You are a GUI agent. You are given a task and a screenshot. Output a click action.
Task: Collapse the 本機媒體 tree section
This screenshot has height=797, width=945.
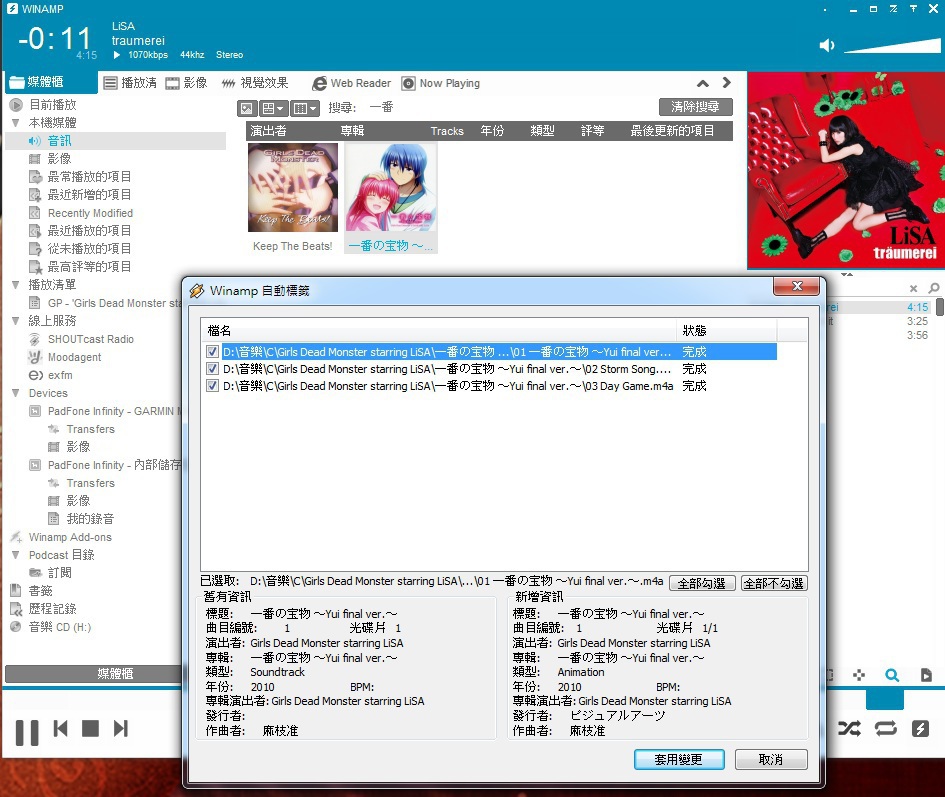(x=16, y=123)
